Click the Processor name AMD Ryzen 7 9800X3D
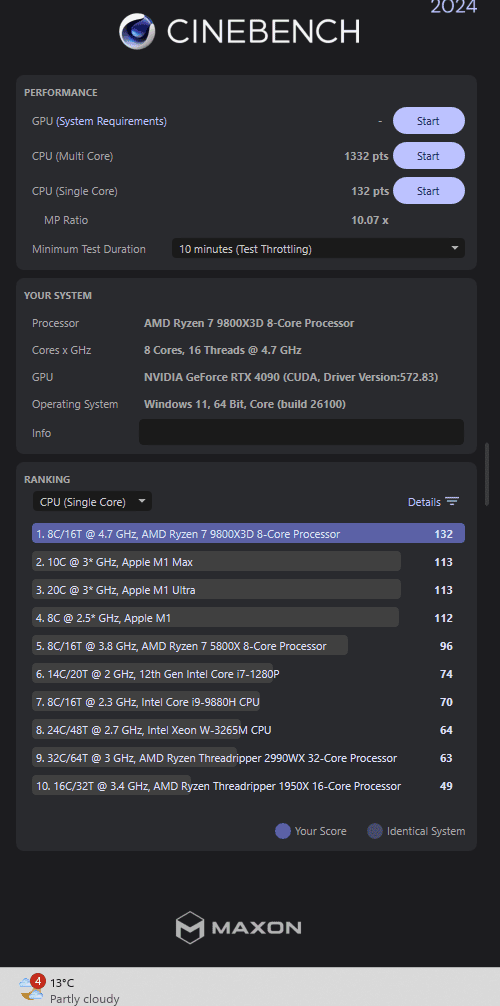 249,323
